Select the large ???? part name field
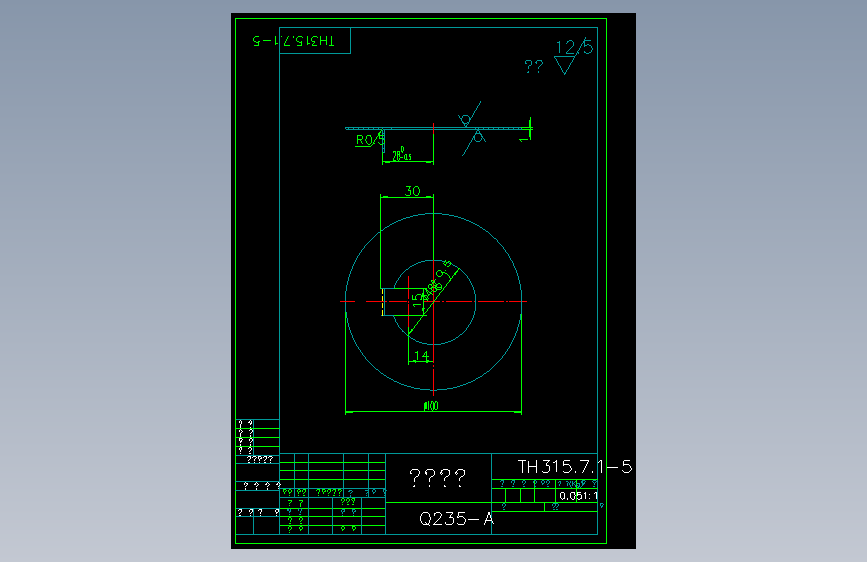Screen dimensions: 867x562 pyautogui.click(x=437, y=477)
